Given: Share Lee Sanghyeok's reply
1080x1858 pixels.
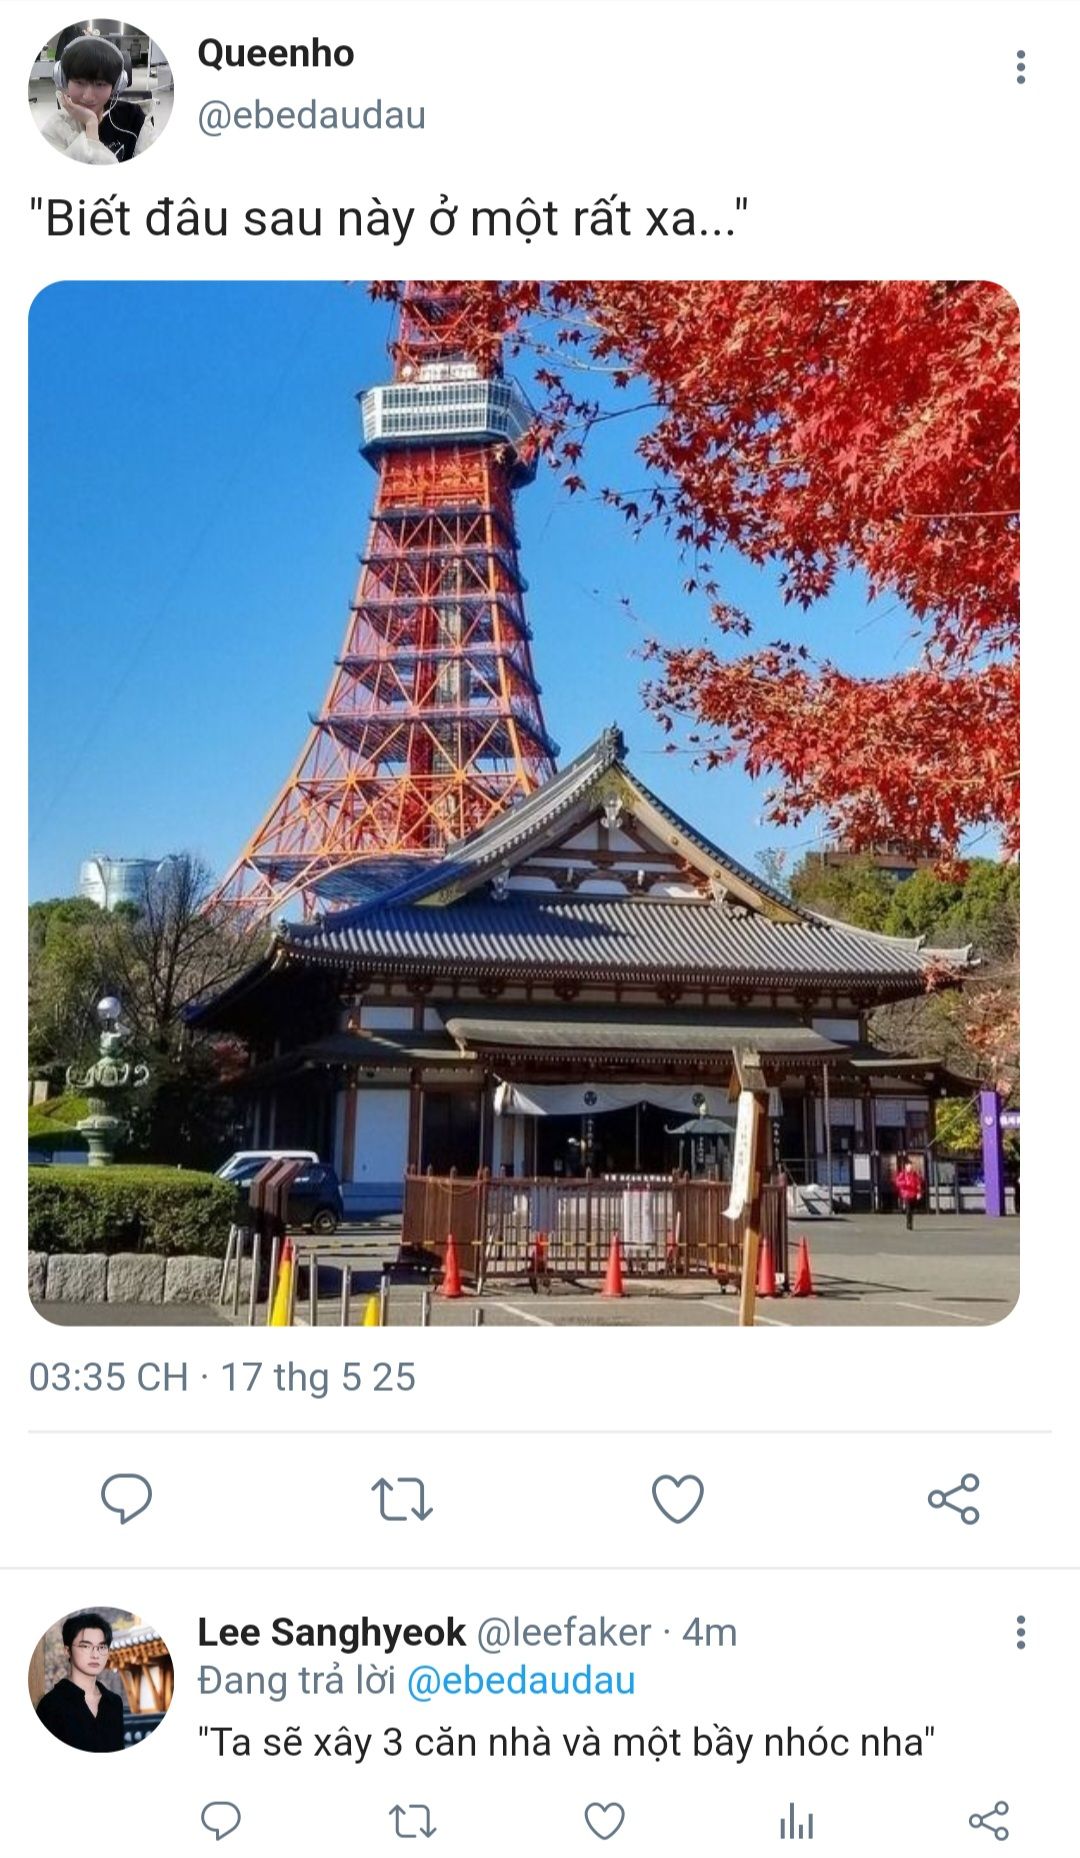Looking at the screenshot, I should click(x=989, y=1821).
